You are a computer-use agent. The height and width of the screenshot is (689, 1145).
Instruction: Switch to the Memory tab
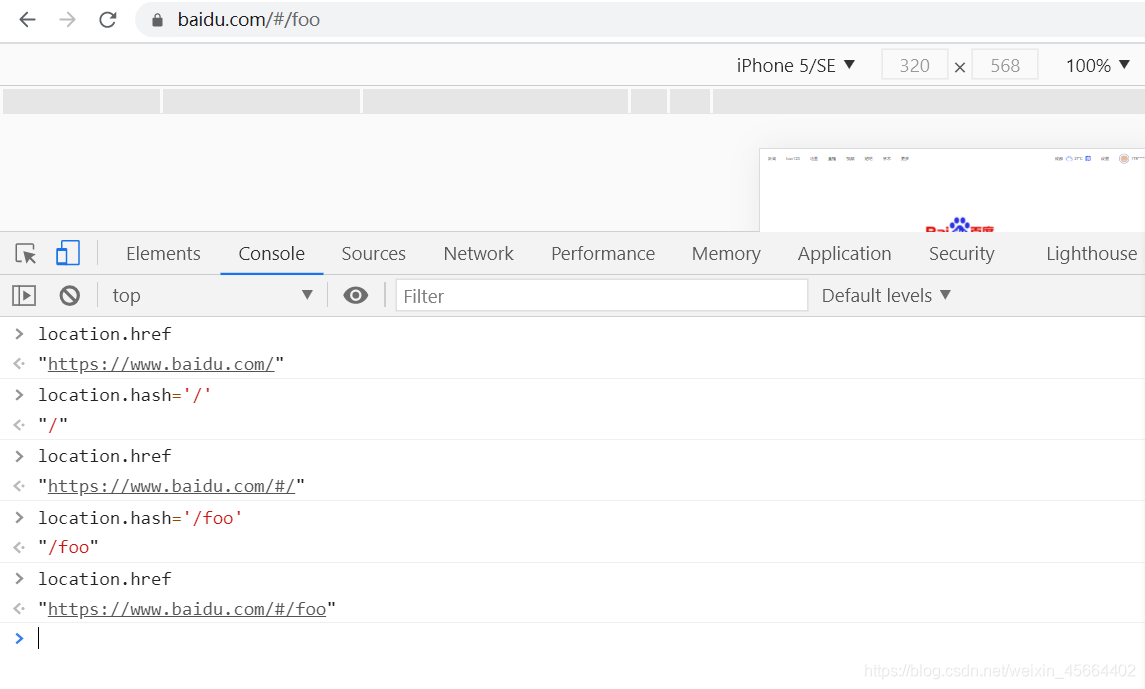pos(726,253)
